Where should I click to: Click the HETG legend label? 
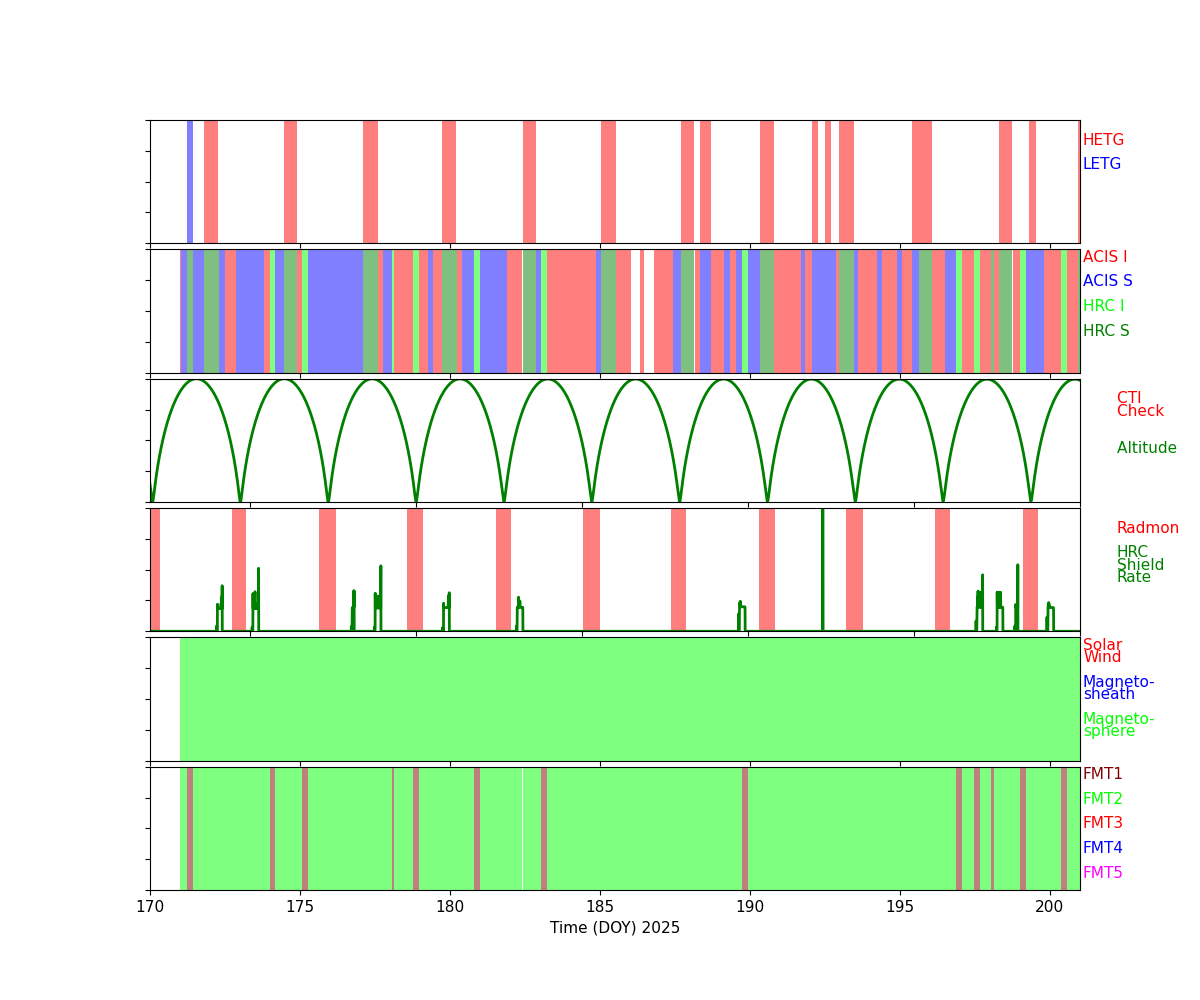click(1103, 140)
